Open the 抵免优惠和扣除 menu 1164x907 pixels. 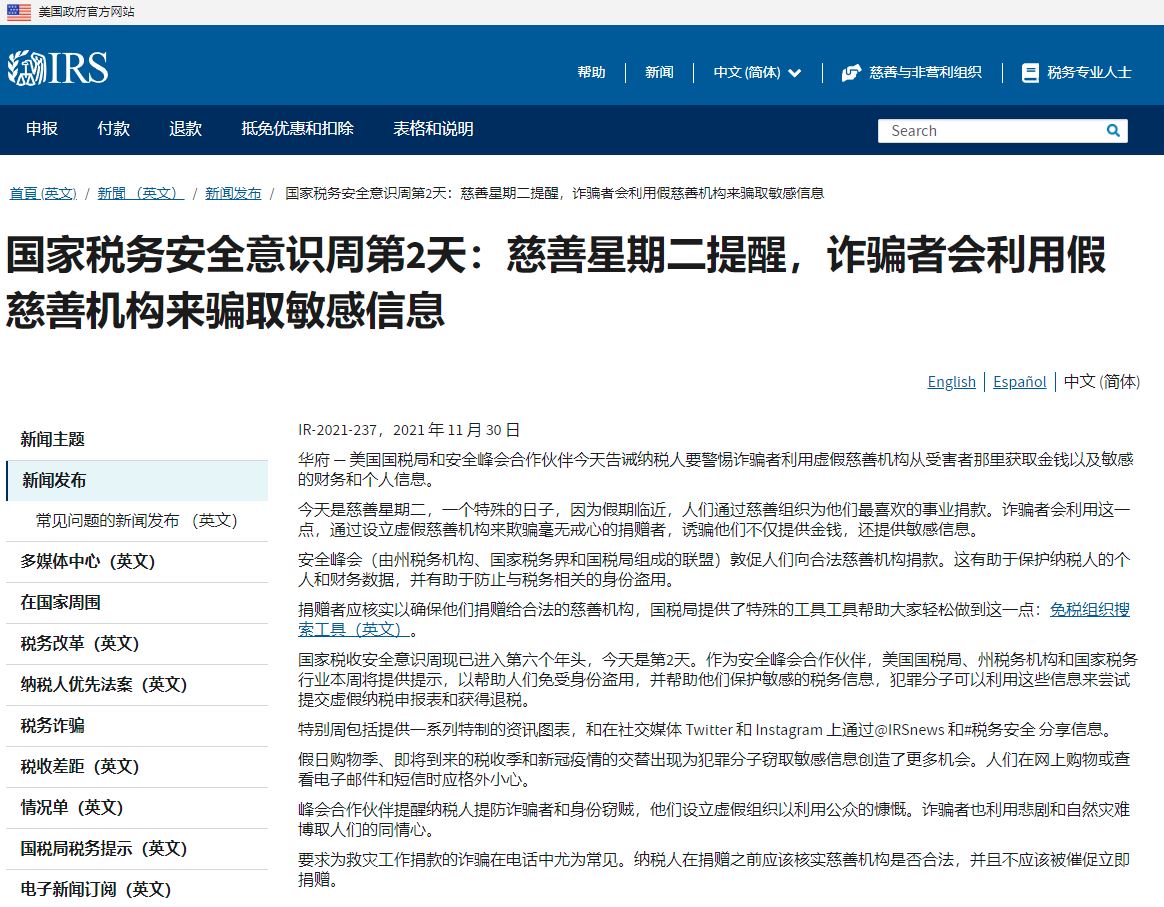click(297, 129)
